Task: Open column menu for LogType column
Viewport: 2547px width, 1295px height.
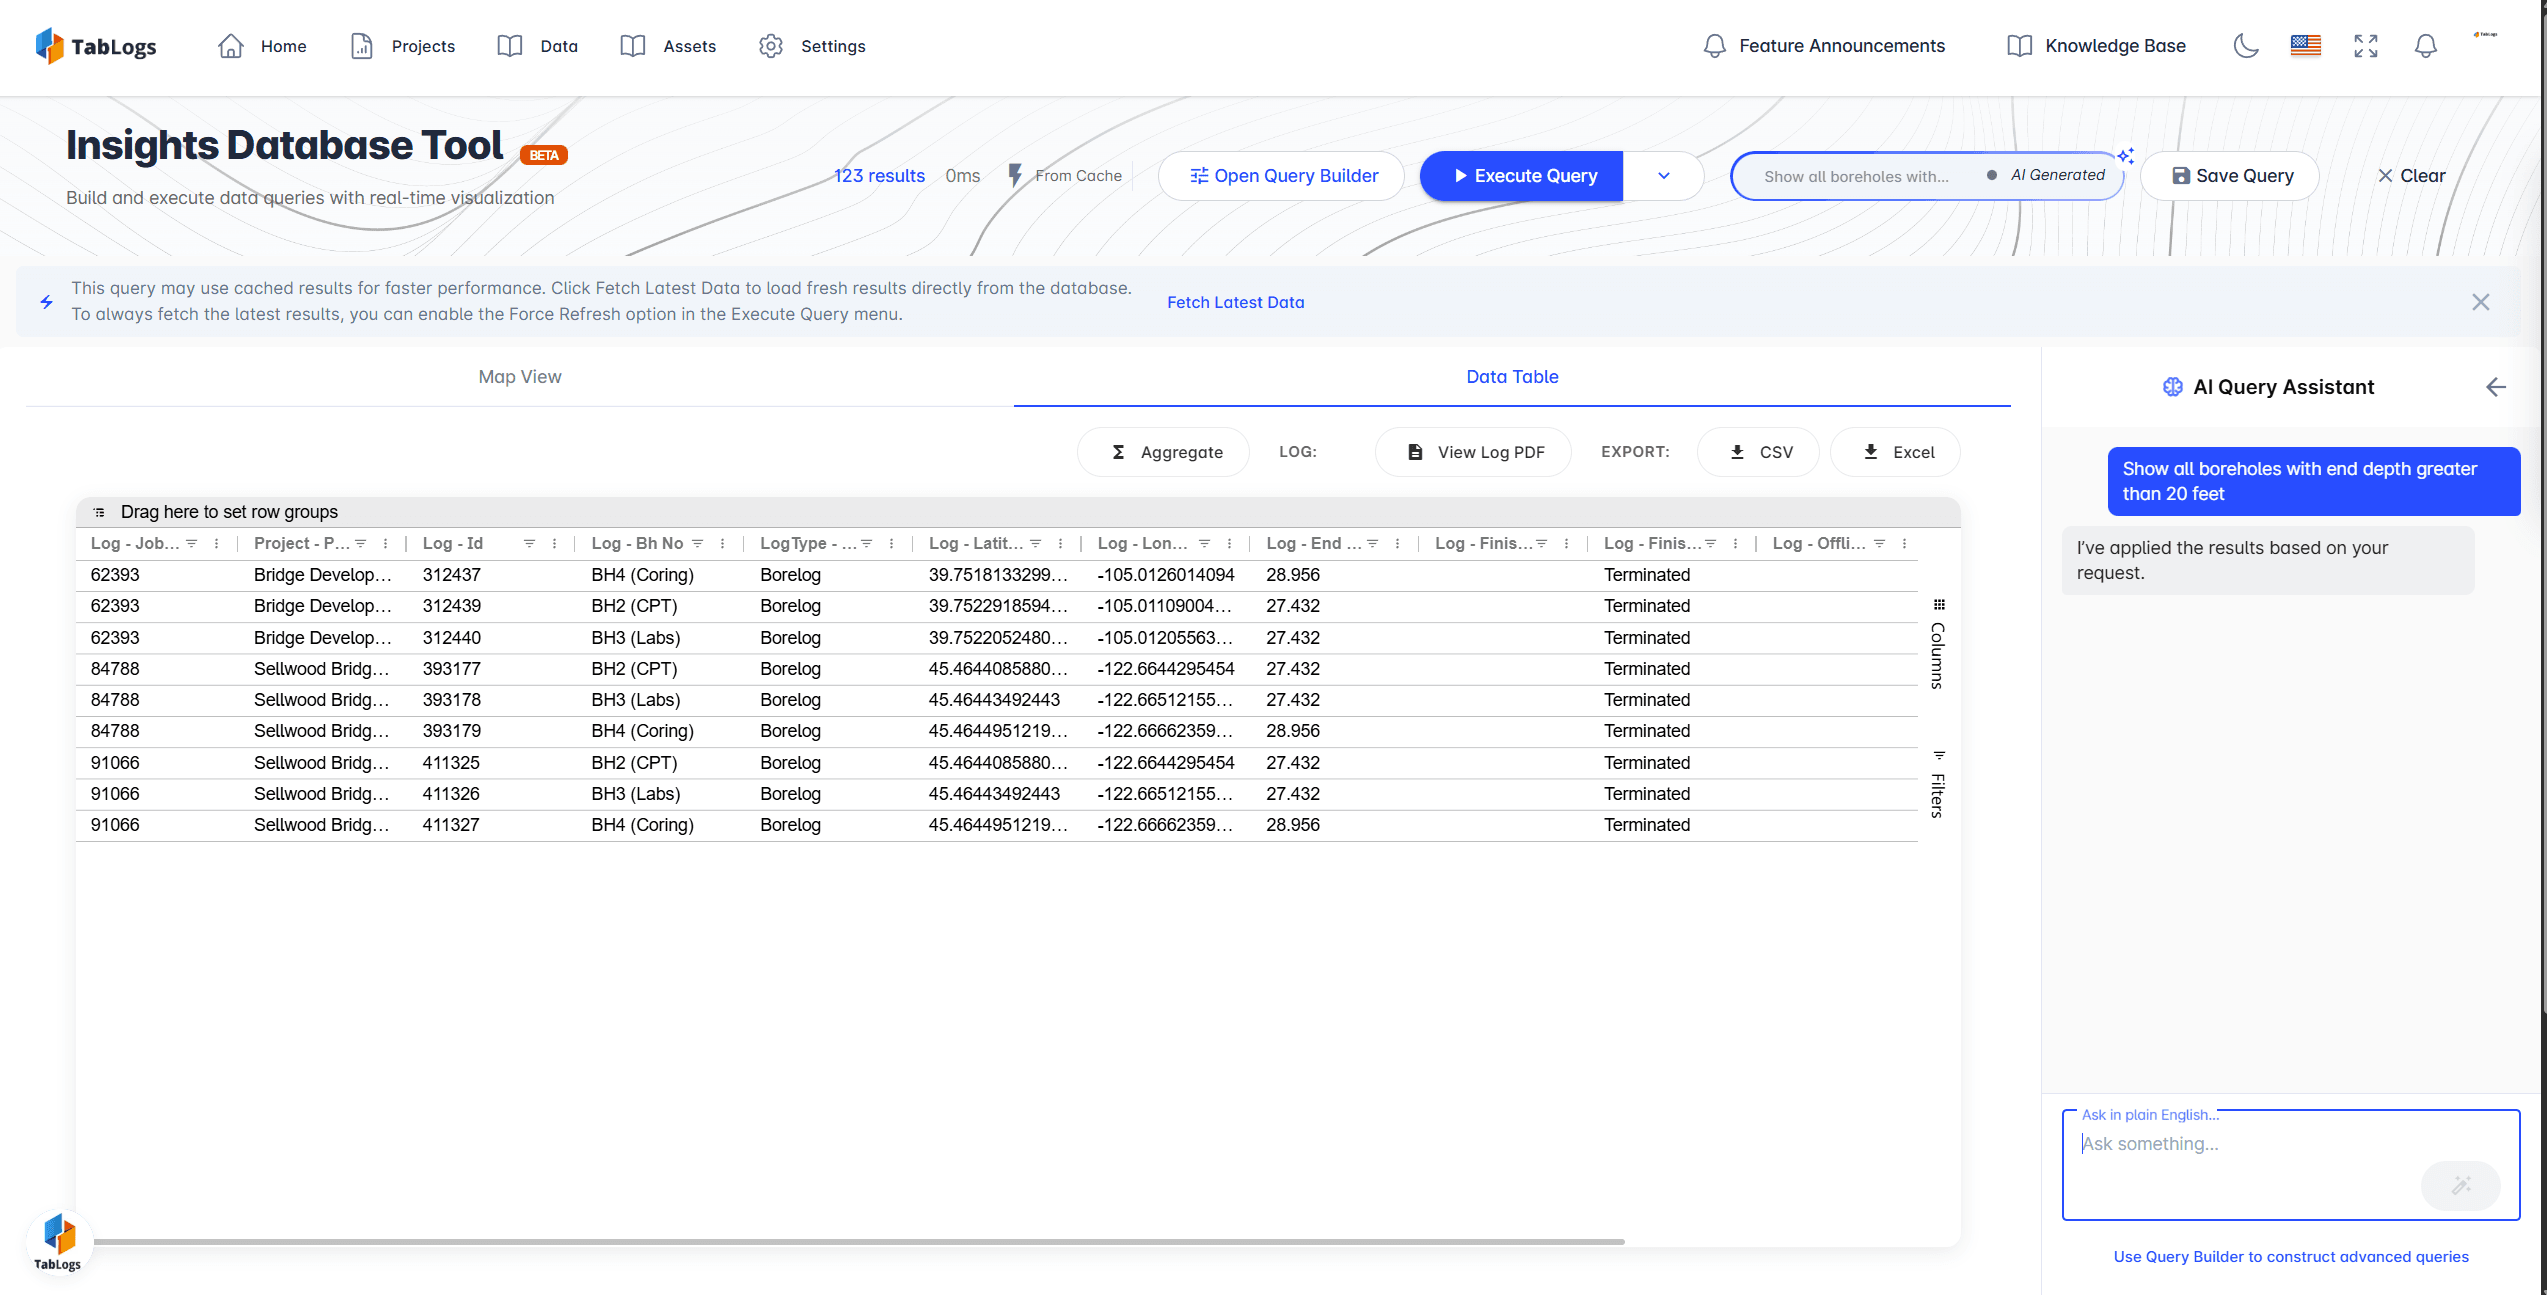Action: (x=891, y=544)
